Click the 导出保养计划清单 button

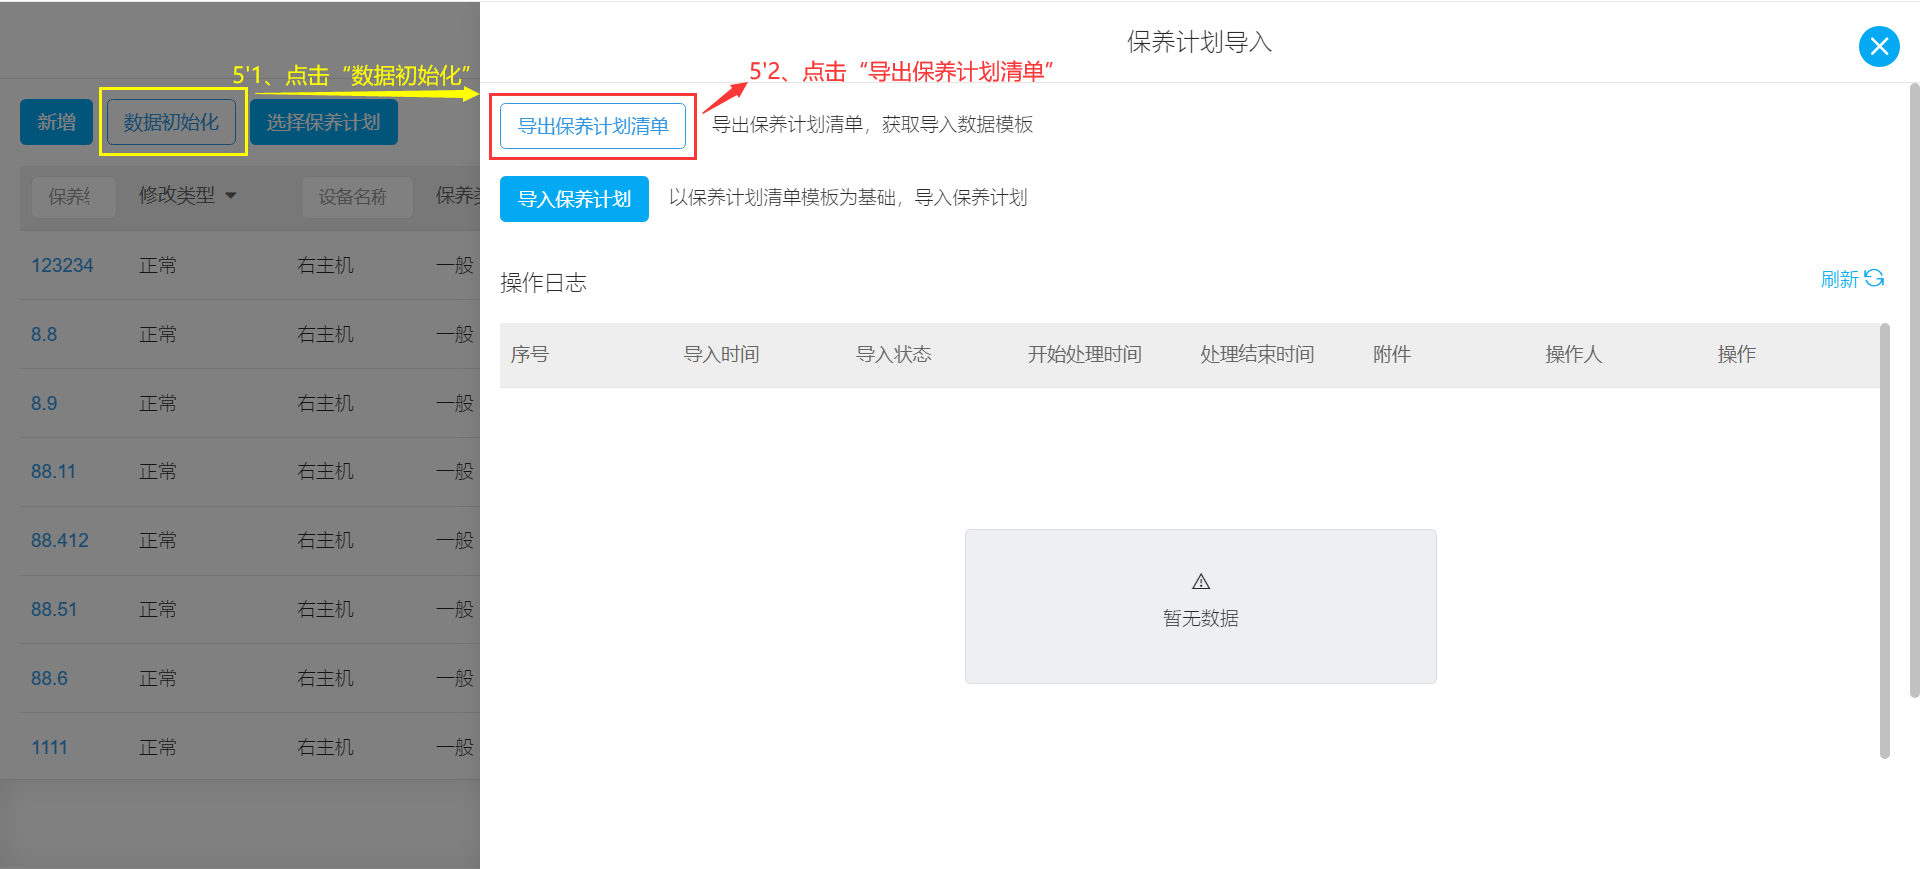pyautogui.click(x=593, y=126)
